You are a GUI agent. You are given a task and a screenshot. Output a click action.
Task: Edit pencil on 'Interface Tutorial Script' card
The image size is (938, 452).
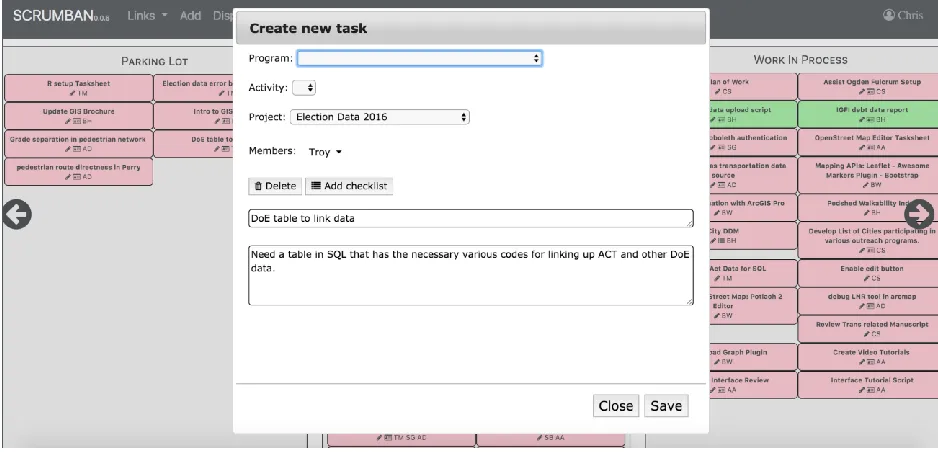click(x=861, y=390)
